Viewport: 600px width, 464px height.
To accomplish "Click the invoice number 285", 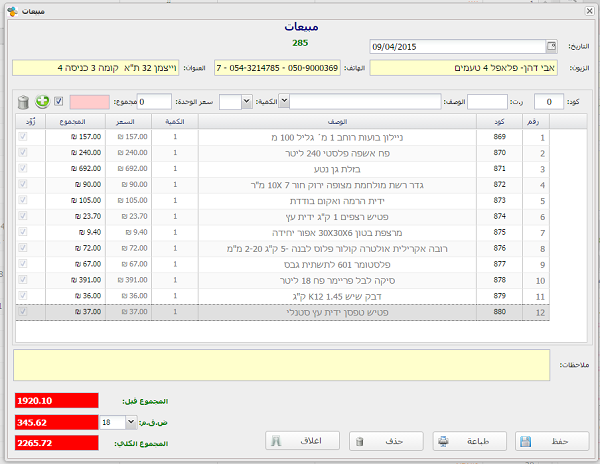I will pos(300,43).
